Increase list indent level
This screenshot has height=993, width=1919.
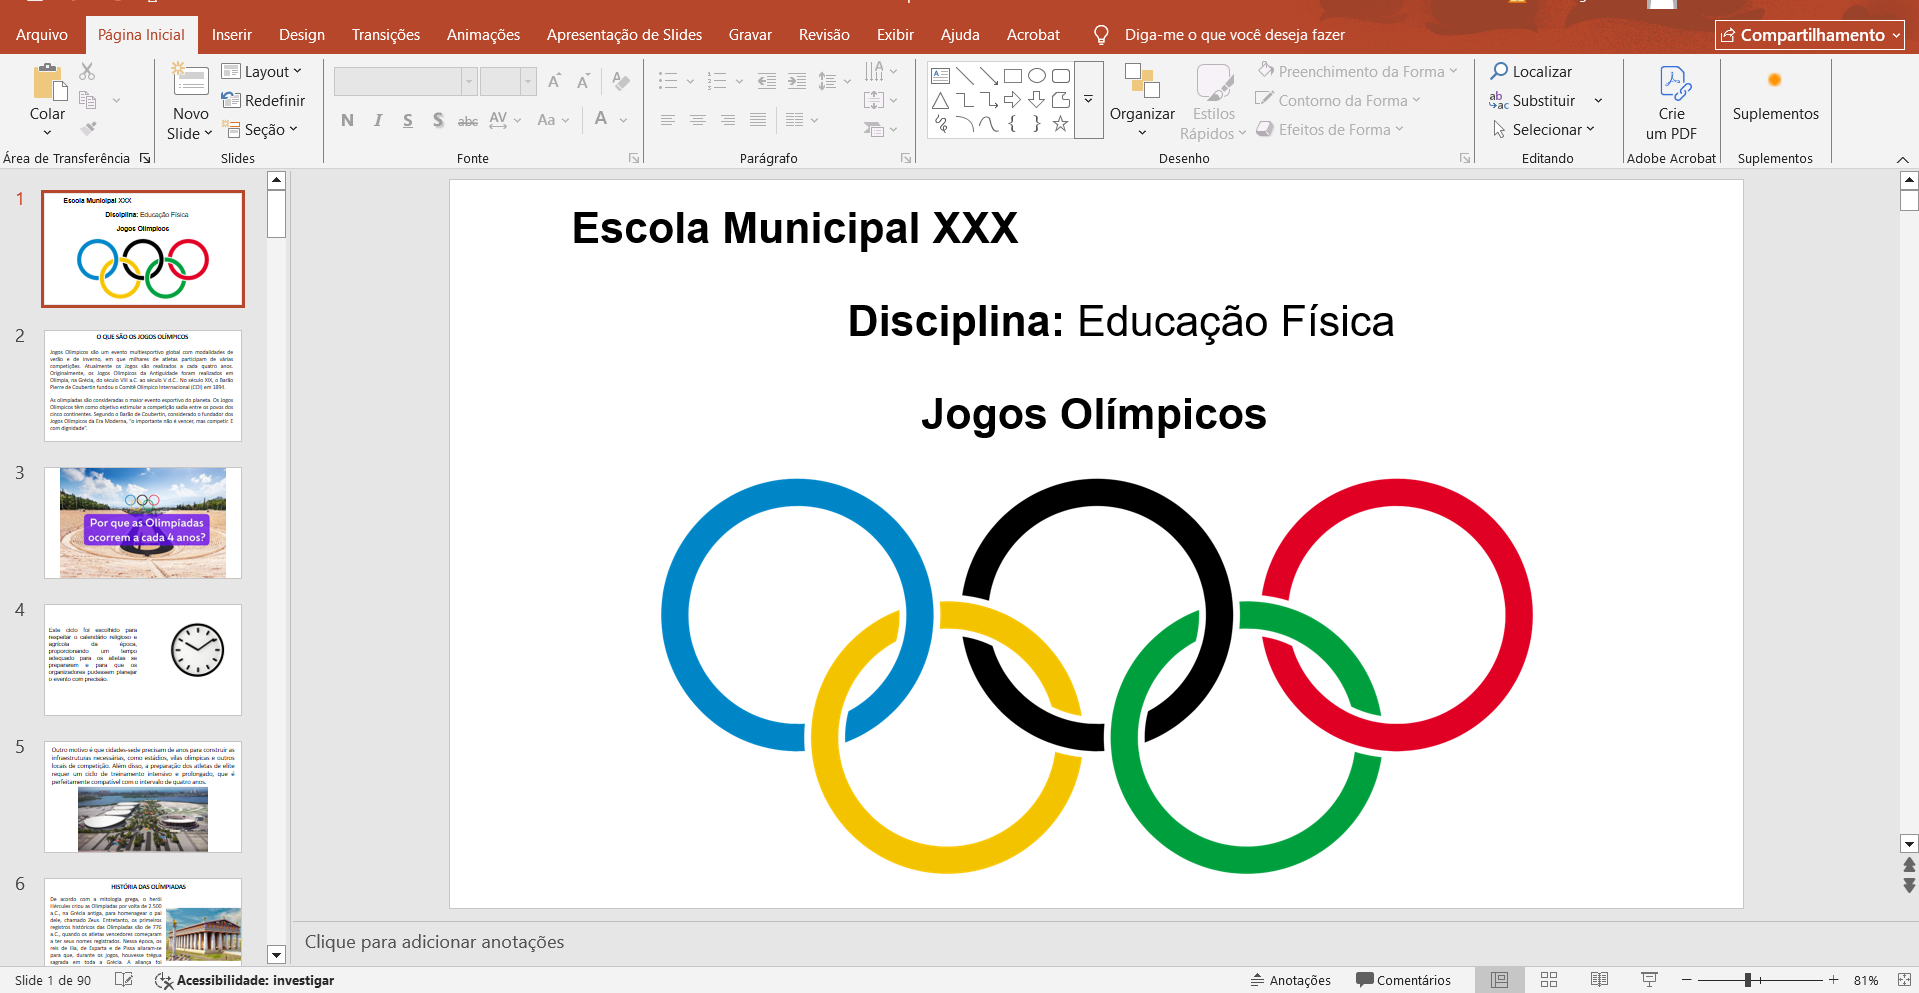tap(797, 81)
